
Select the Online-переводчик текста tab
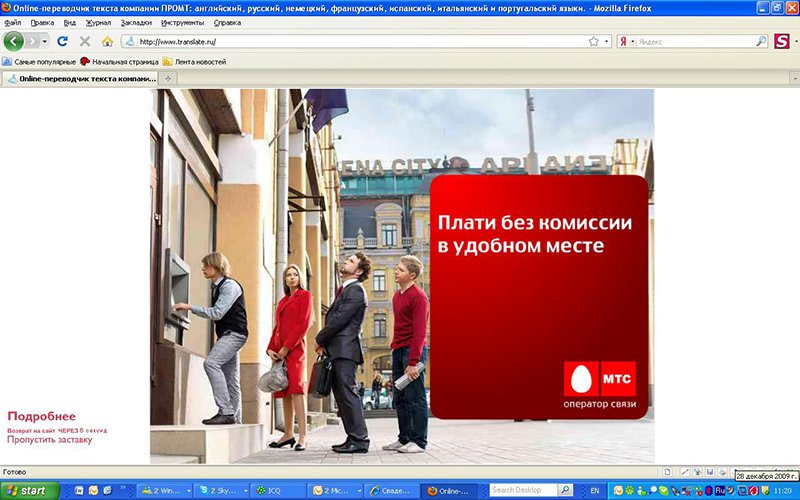(82, 79)
